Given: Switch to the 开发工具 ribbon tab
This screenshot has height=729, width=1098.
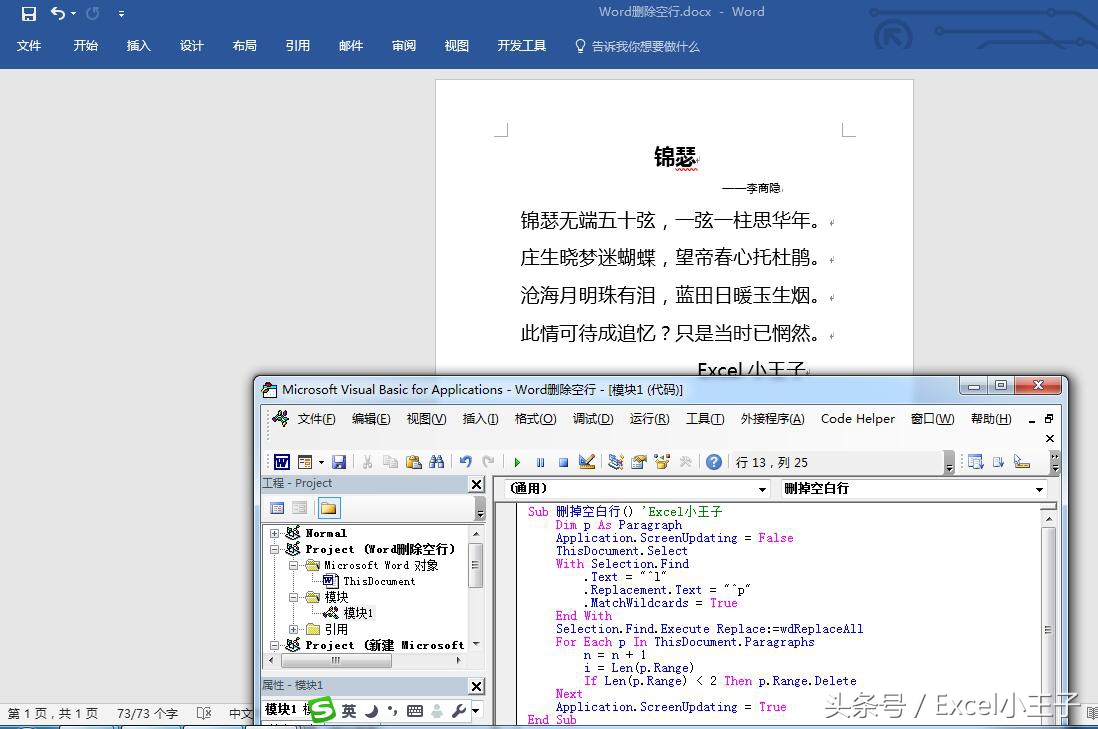Looking at the screenshot, I should pyautogui.click(x=521, y=45).
